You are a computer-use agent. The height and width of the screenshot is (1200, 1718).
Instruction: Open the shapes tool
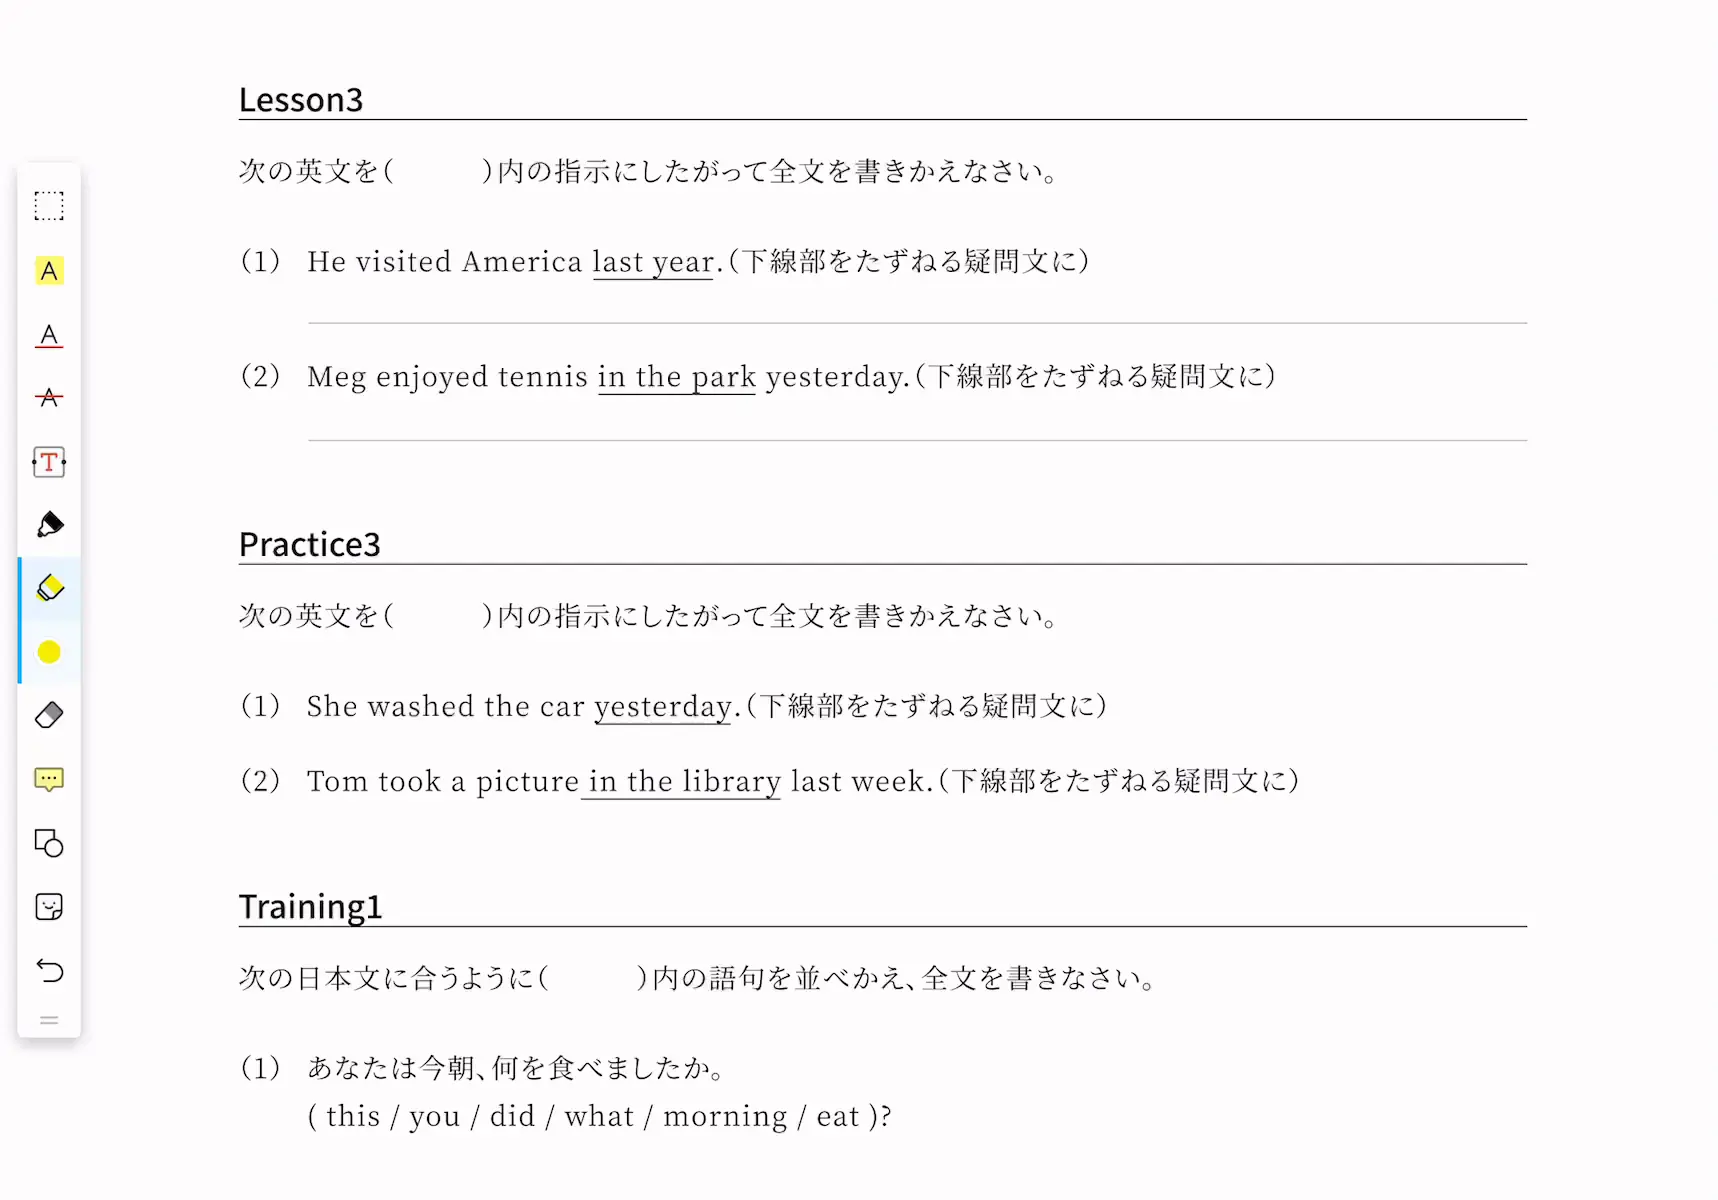[49, 844]
